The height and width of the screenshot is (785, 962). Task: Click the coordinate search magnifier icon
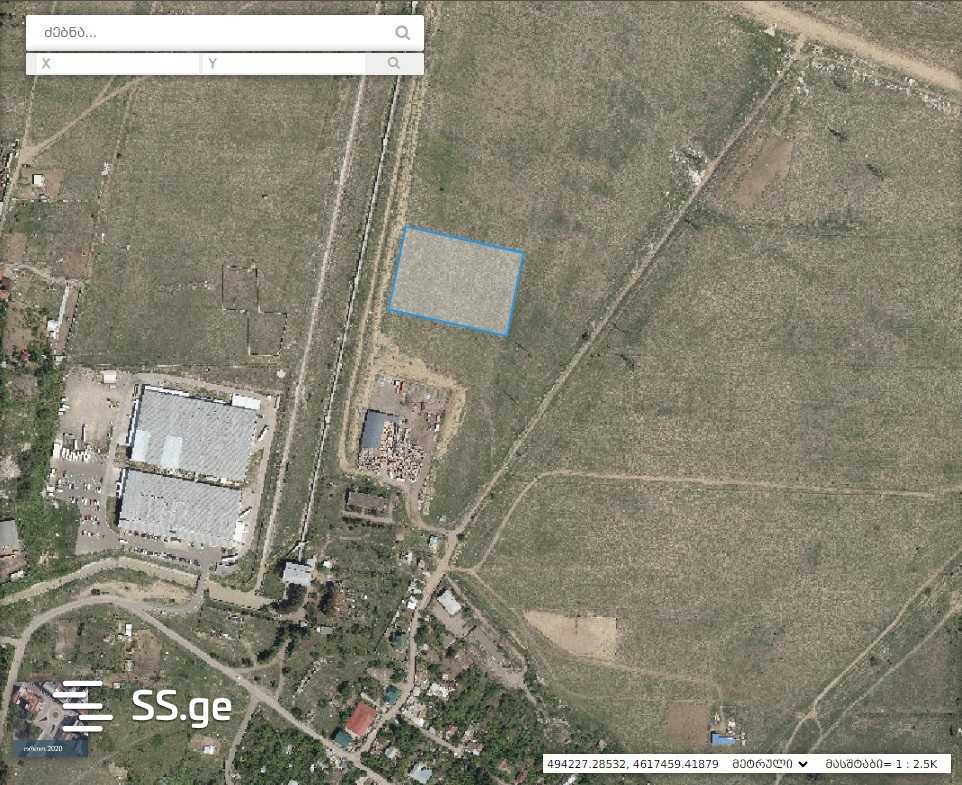click(394, 63)
